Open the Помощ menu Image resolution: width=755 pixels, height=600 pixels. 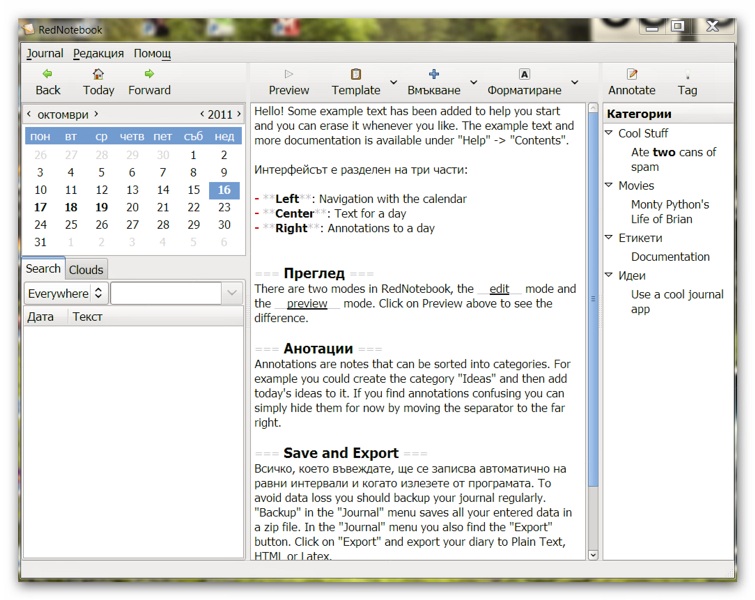[x=152, y=53]
